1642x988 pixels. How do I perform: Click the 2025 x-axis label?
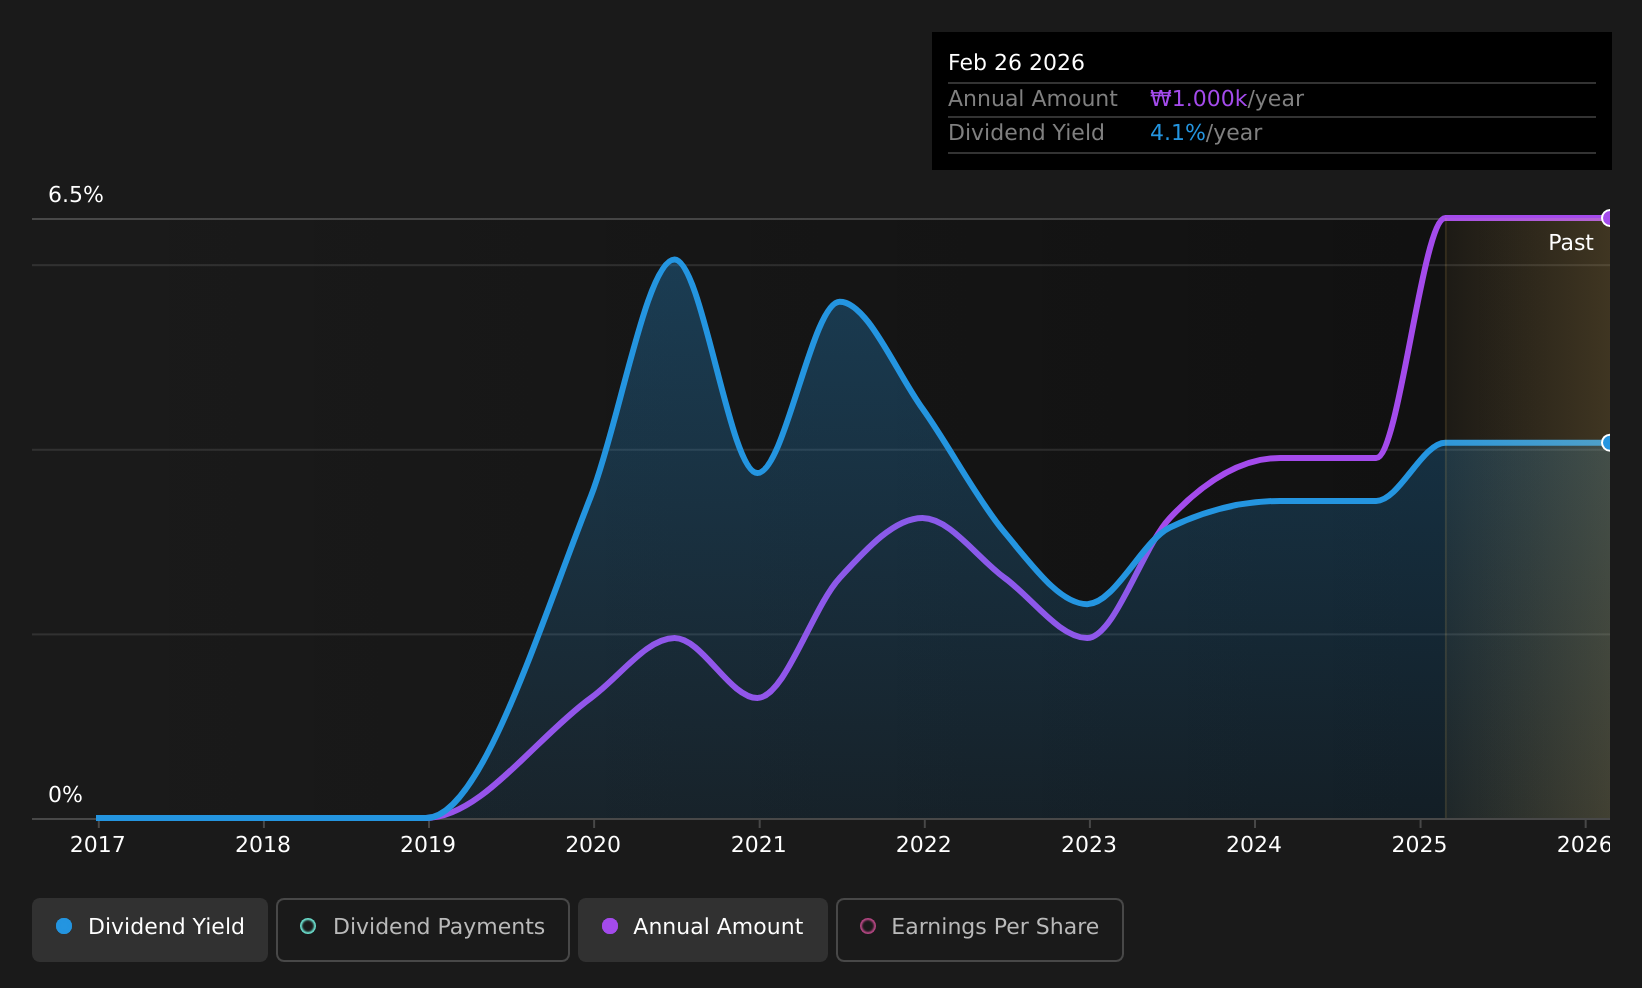point(1419,845)
